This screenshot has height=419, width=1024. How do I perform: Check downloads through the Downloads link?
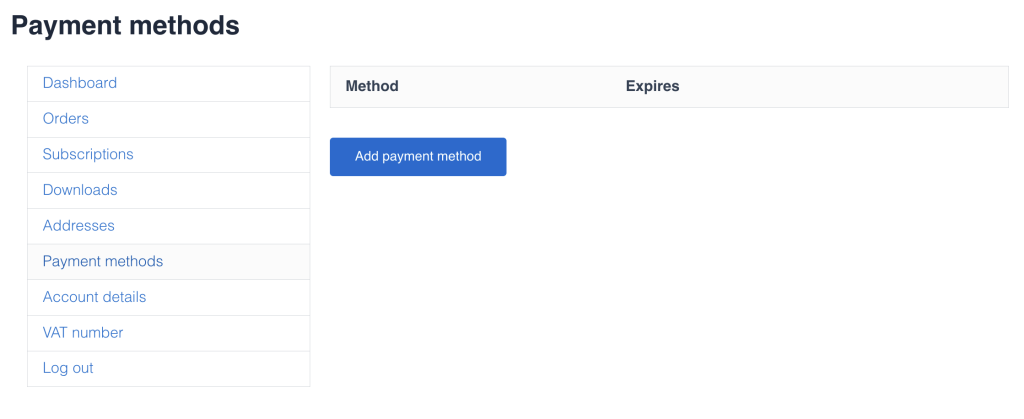point(80,190)
